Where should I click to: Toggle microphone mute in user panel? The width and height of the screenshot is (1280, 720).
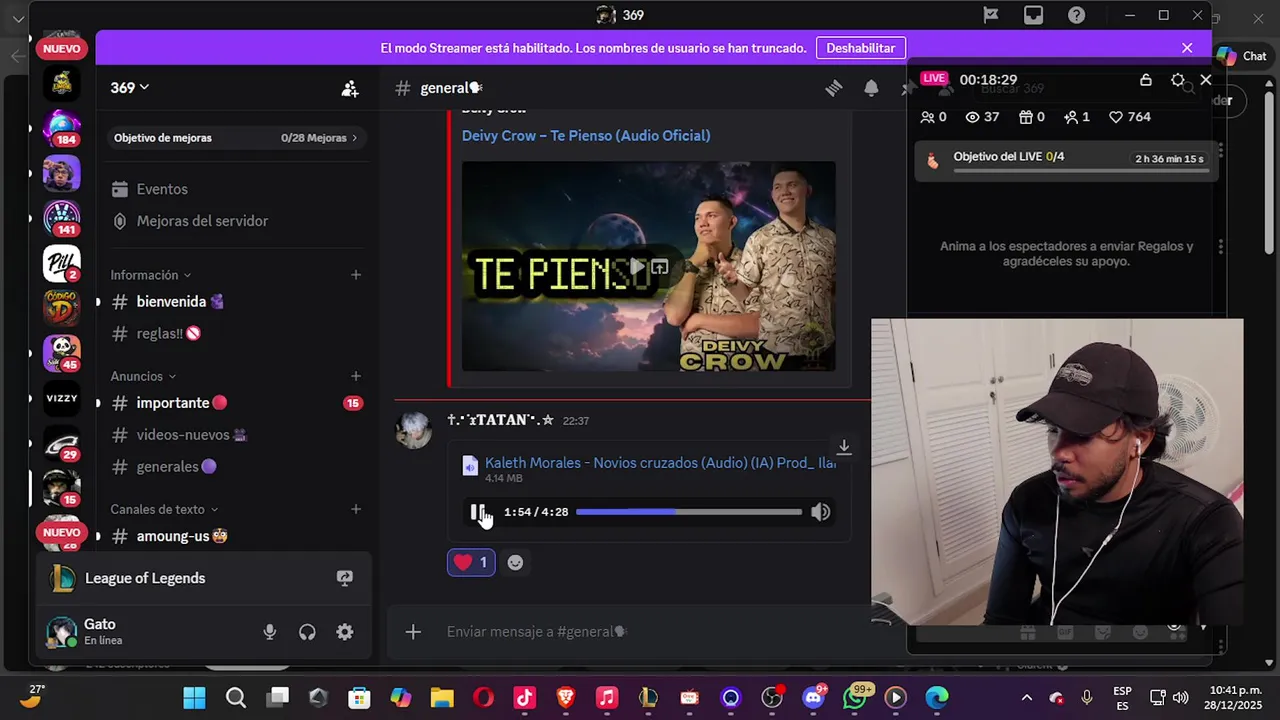pos(269,632)
